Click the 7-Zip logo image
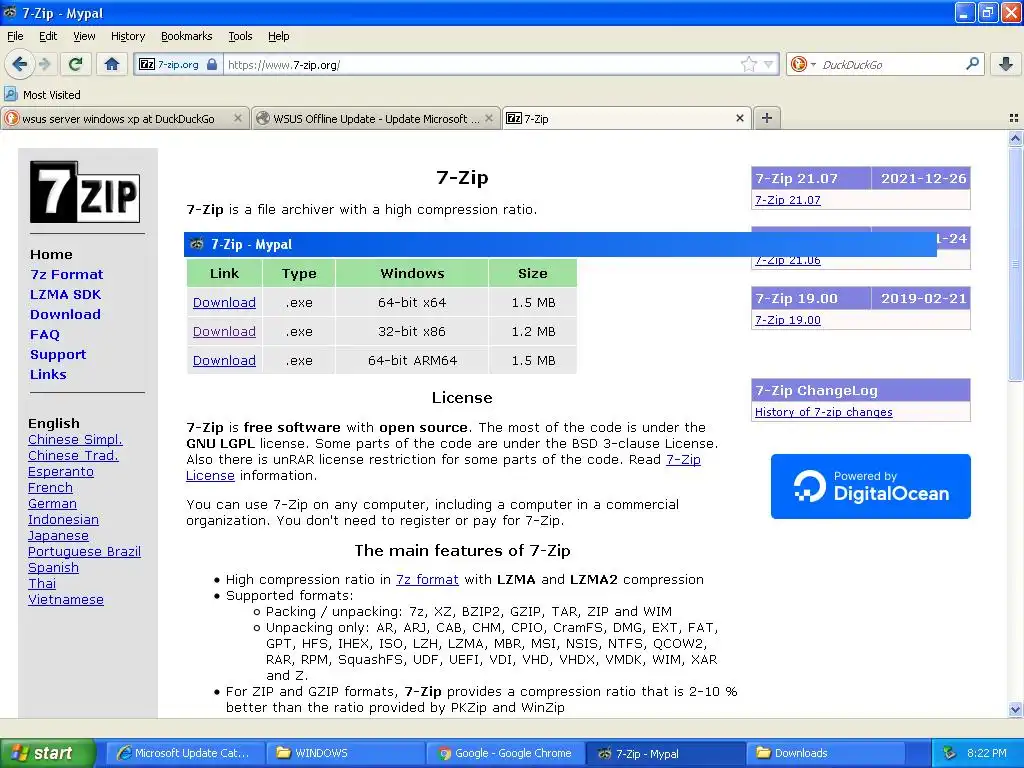This screenshot has width=1024, height=768. tap(85, 192)
